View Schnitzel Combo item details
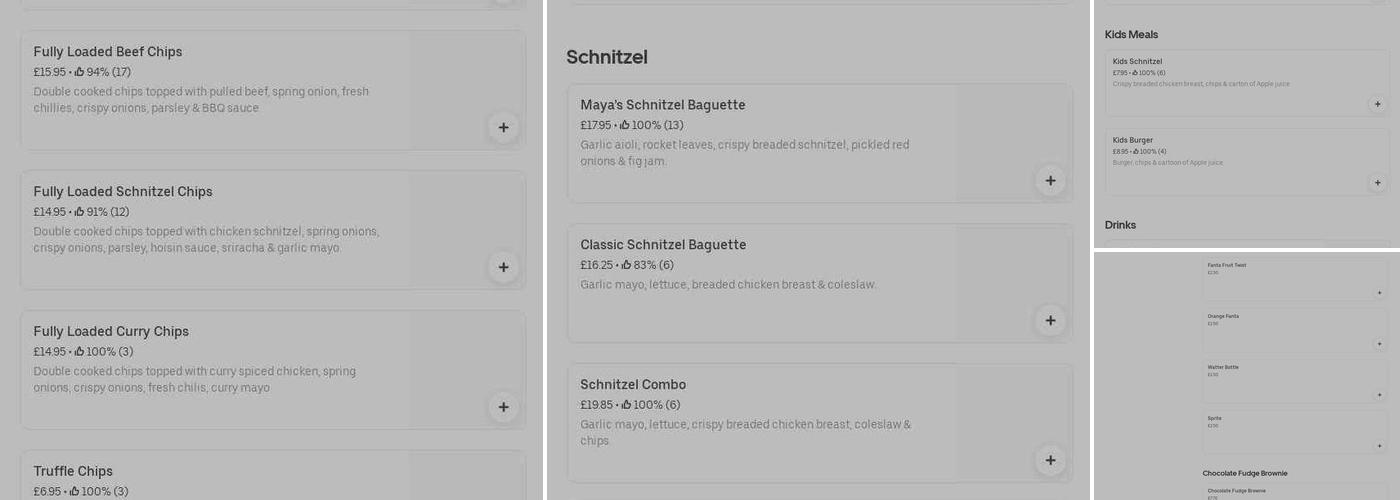1400x500 pixels. (x=633, y=385)
